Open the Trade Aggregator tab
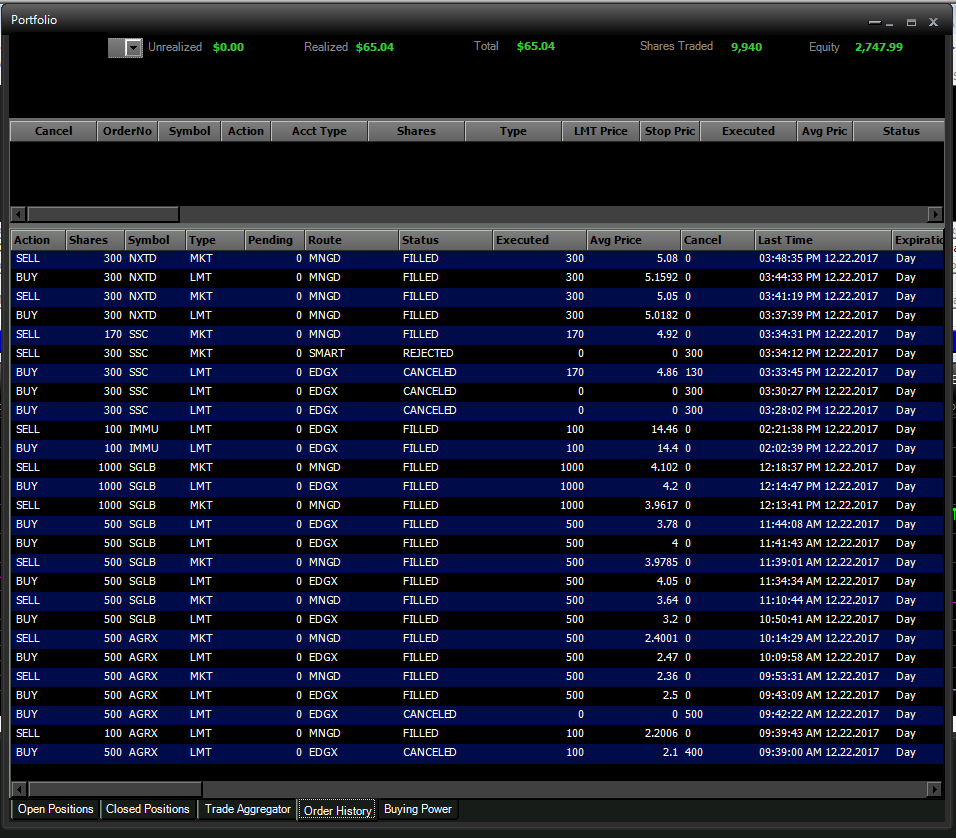Image resolution: width=956 pixels, height=838 pixels. 248,809
